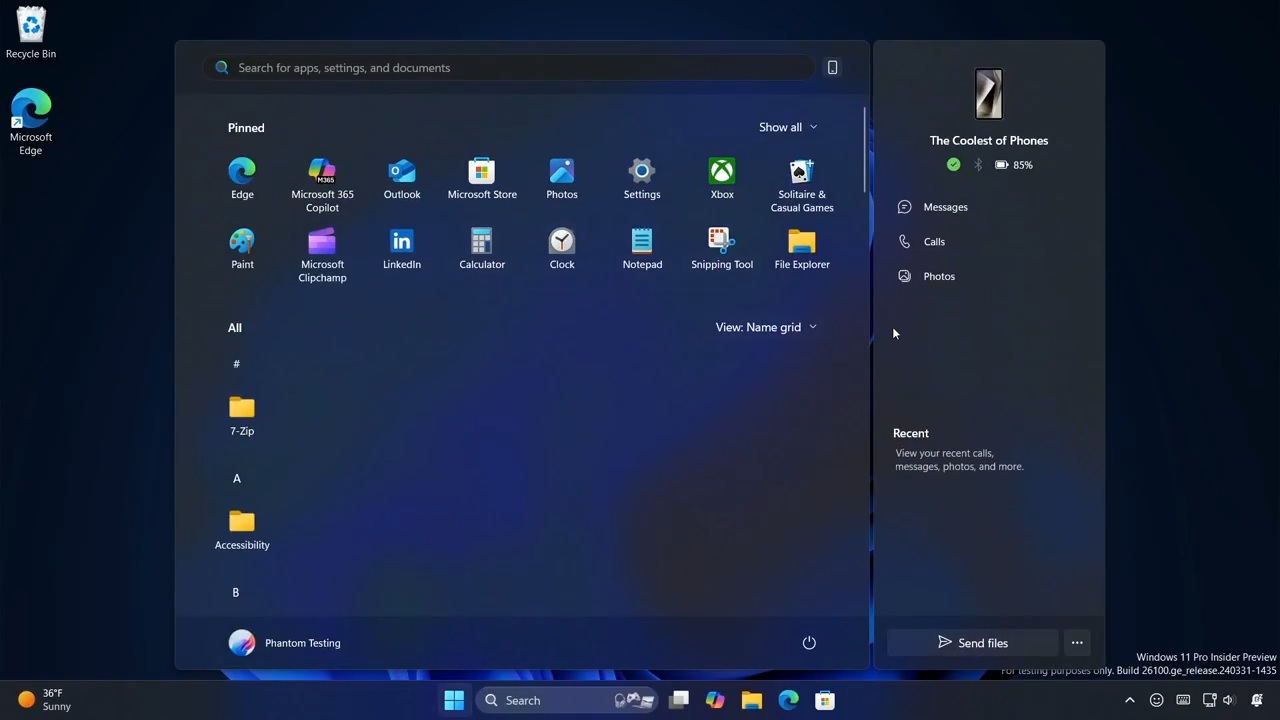The height and width of the screenshot is (720, 1280).
Task: Open Task View in the taskbar
Action: point(679,700)
